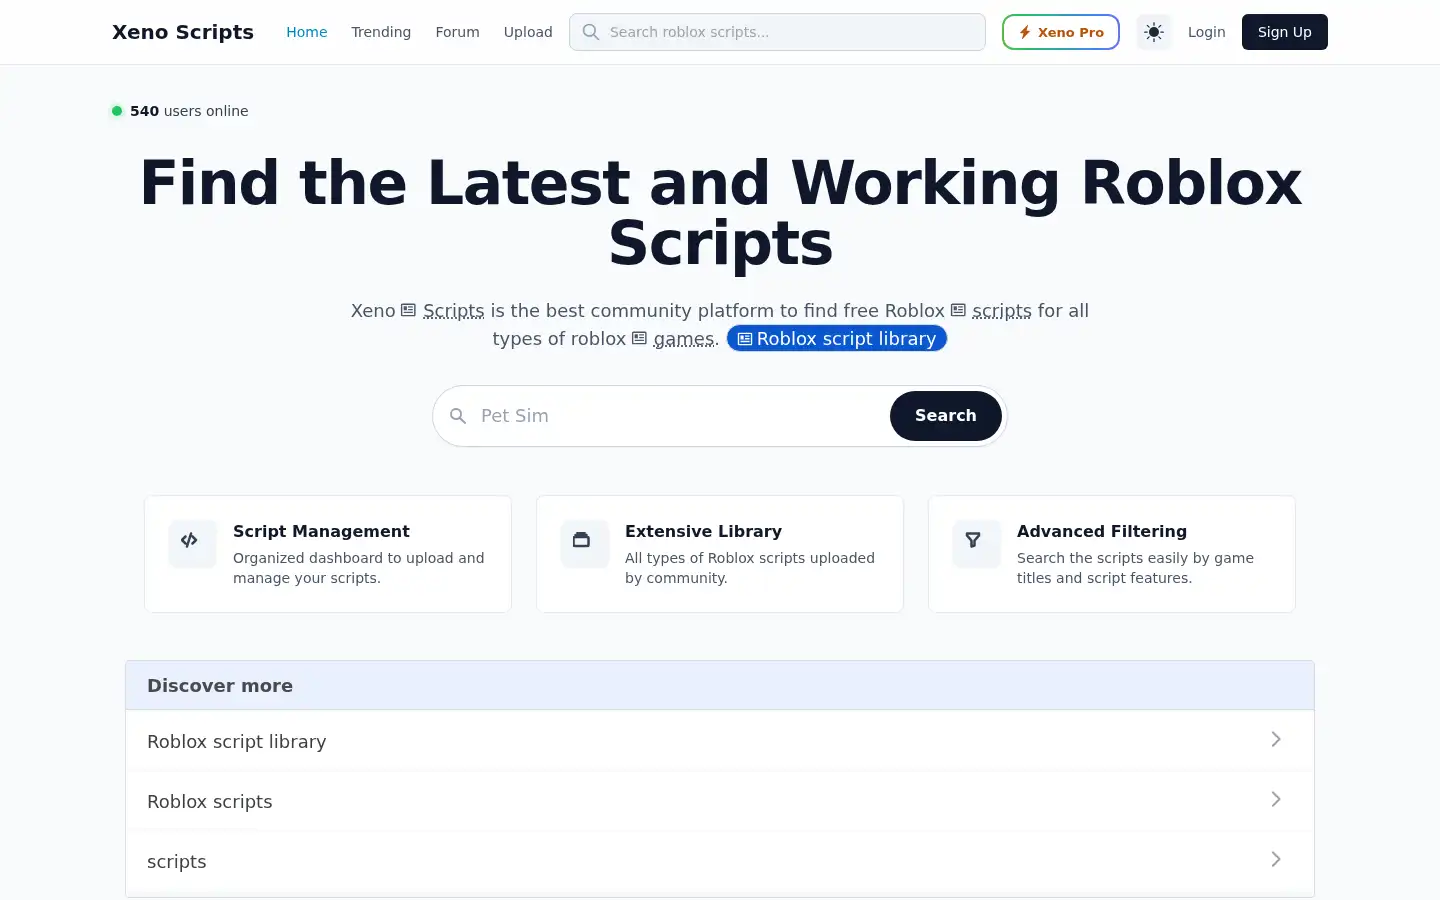Select the 'Roblox script library' list entry text
Viewport: 1440px width, 900px height.
tap(237, 742)
